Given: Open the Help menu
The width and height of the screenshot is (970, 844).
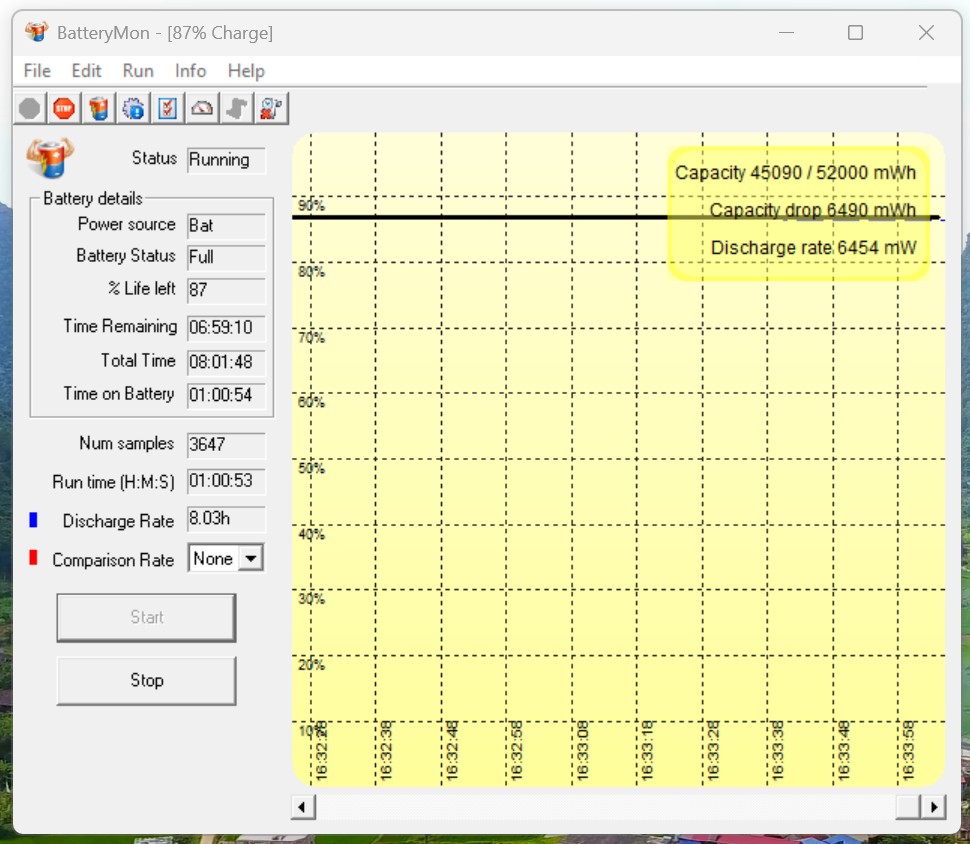Looking at the screenshot, I should click(x=246, y=71).
